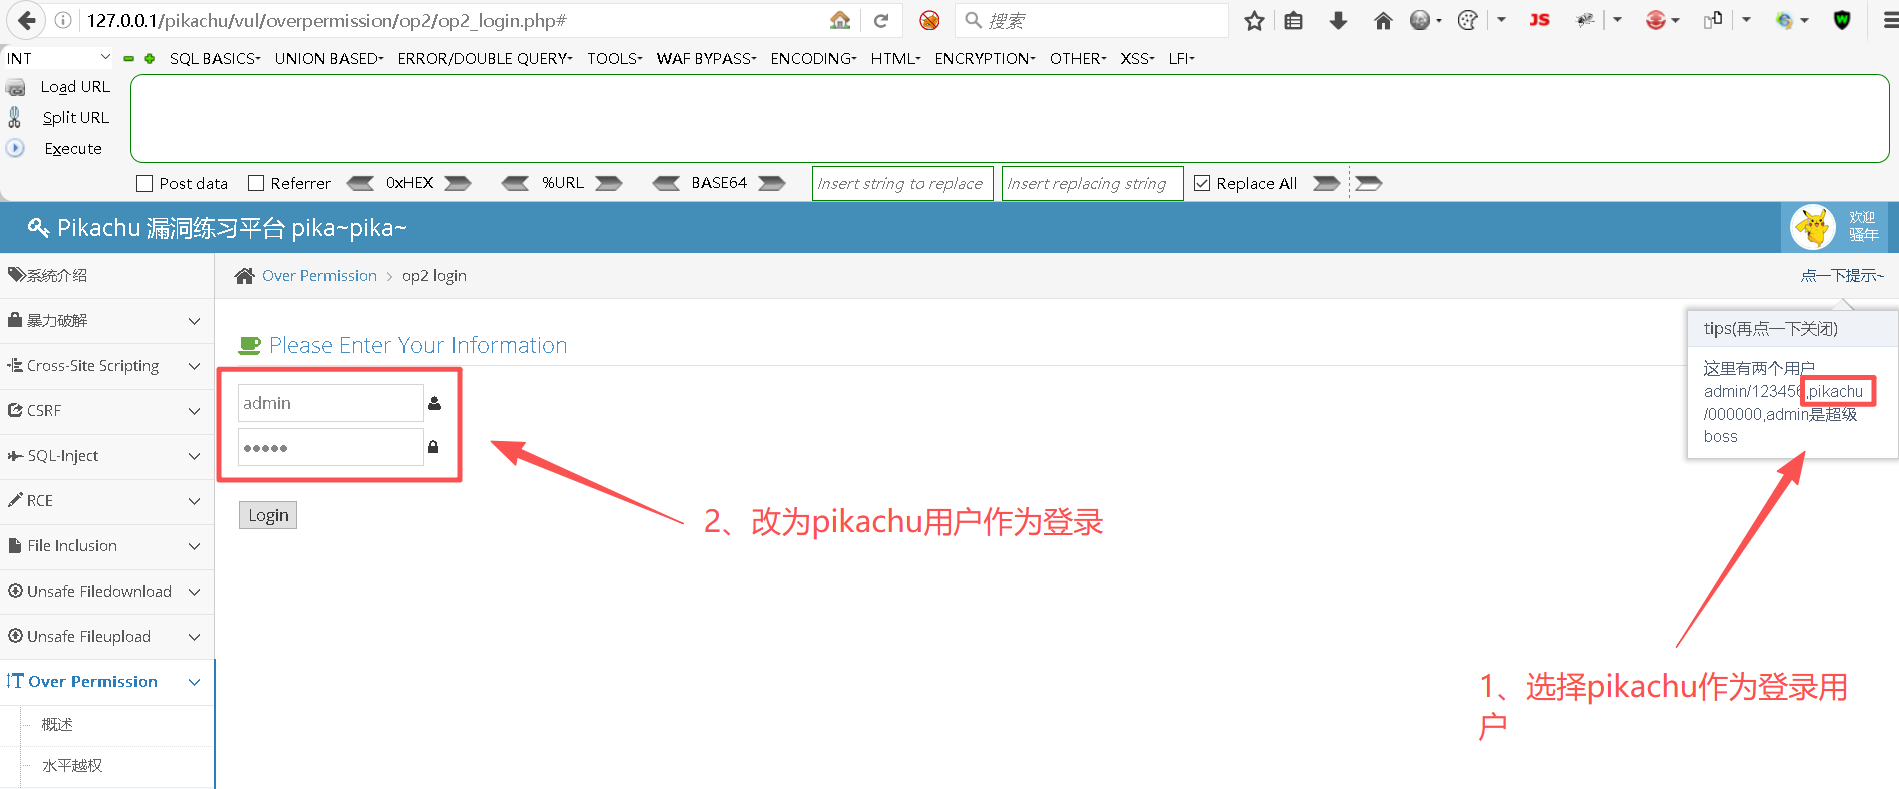The height and width of the screenshot is (789, 1899).
Task: Click the left arrow beside %URL
Action: point(515,183)
